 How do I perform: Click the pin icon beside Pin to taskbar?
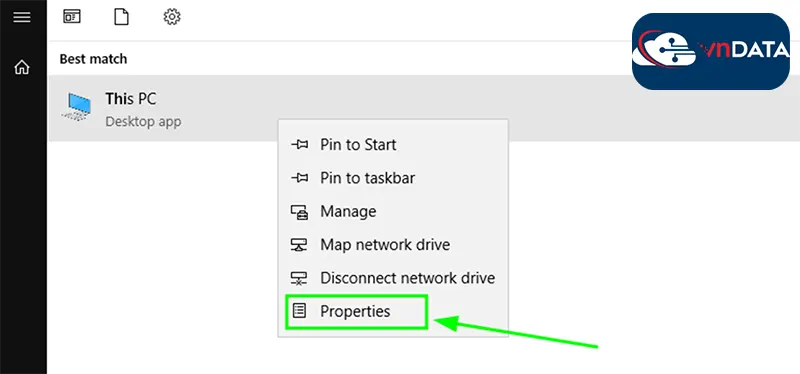299,178
